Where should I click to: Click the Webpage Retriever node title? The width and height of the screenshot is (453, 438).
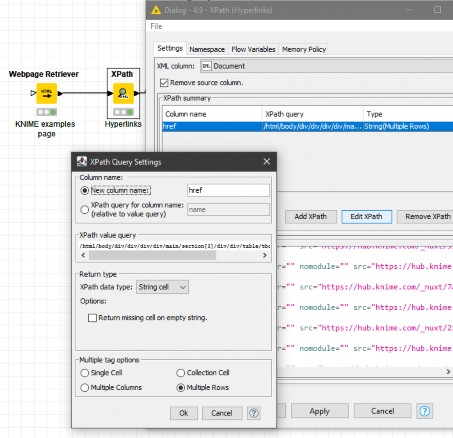click(x=44, y=74)
